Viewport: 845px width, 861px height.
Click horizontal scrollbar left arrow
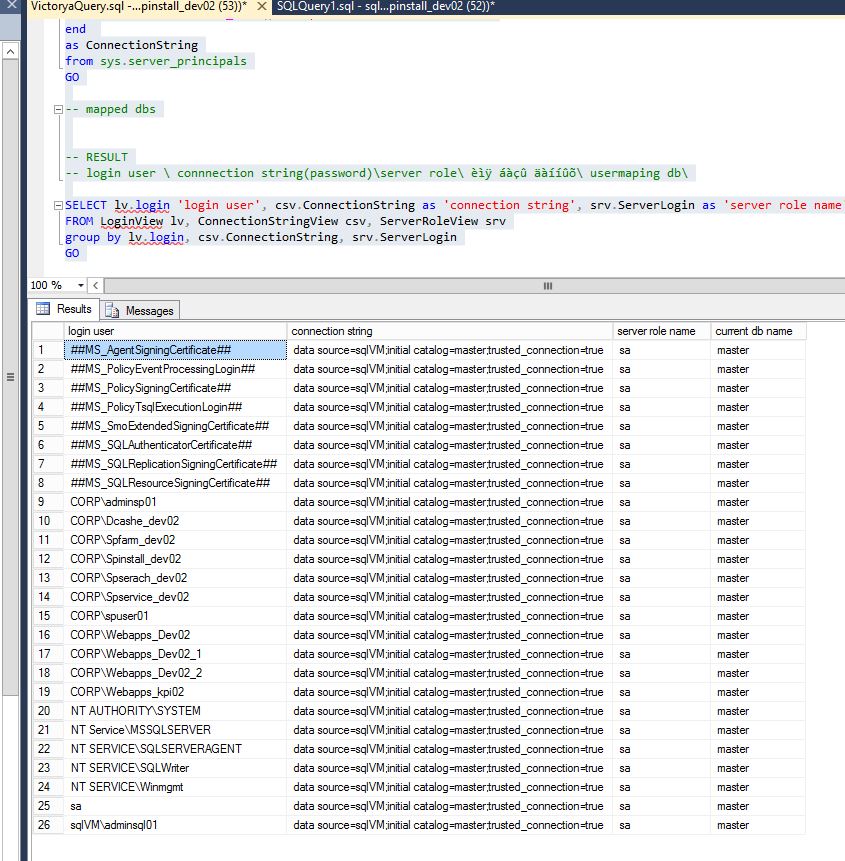pyautogui.click(x=96, y=286)
